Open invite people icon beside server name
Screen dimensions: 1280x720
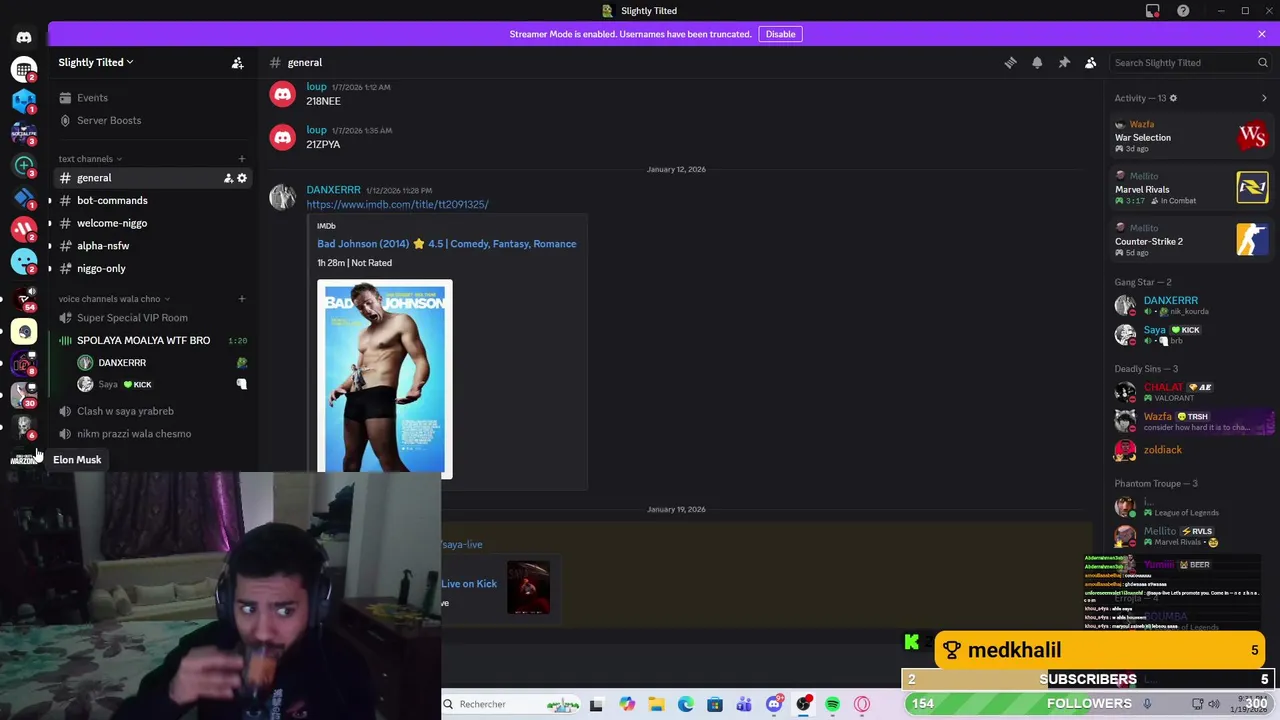pos(238,63)
